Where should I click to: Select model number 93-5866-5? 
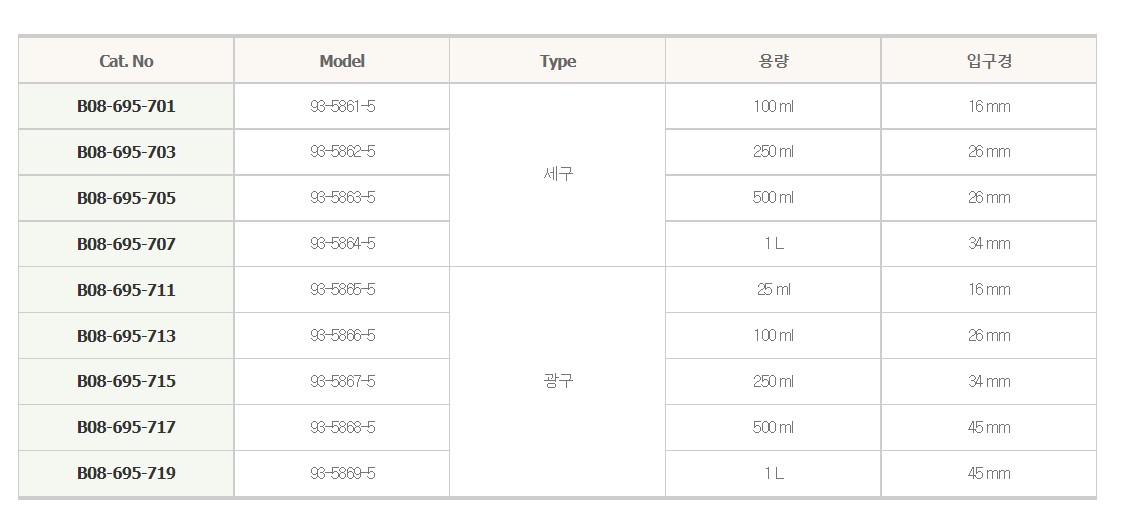342,336
